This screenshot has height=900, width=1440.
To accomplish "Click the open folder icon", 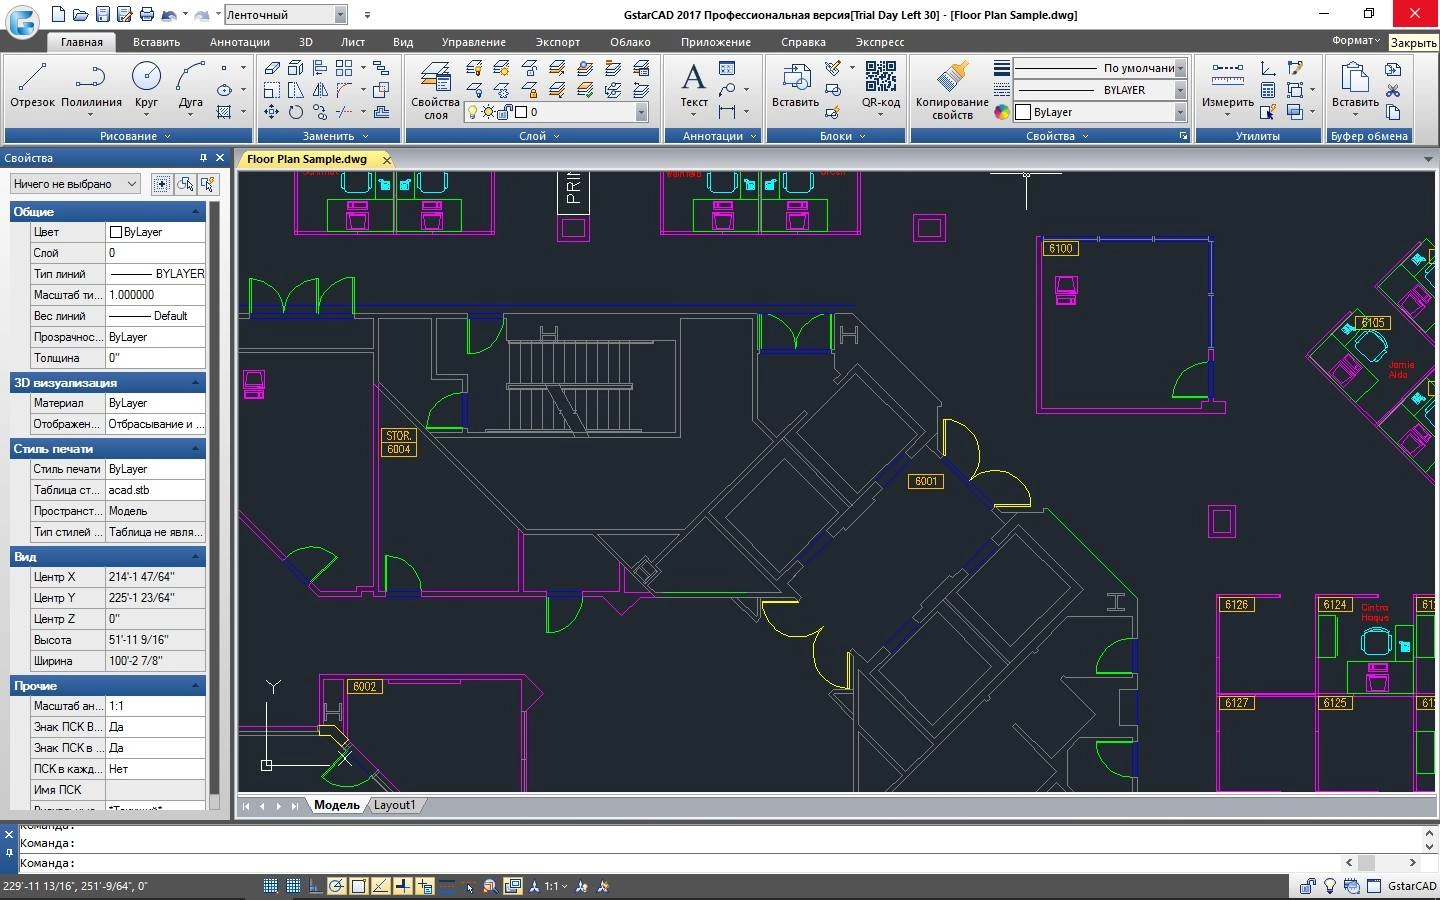I will (x=80, y=15).
